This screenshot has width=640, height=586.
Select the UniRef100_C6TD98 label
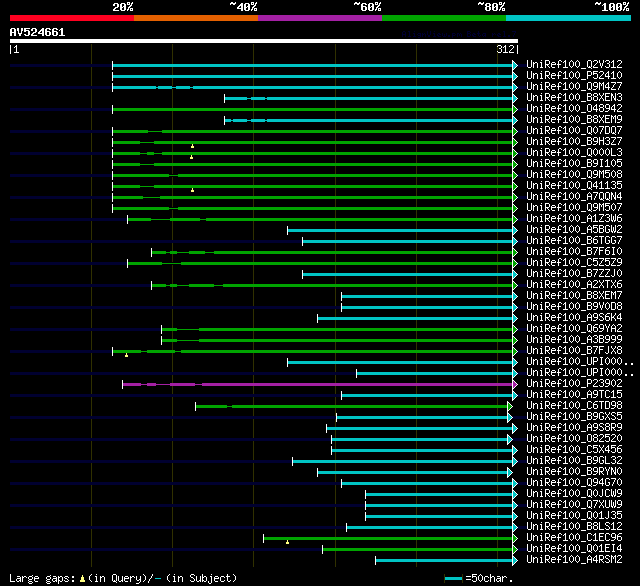(x=574, y=406)
